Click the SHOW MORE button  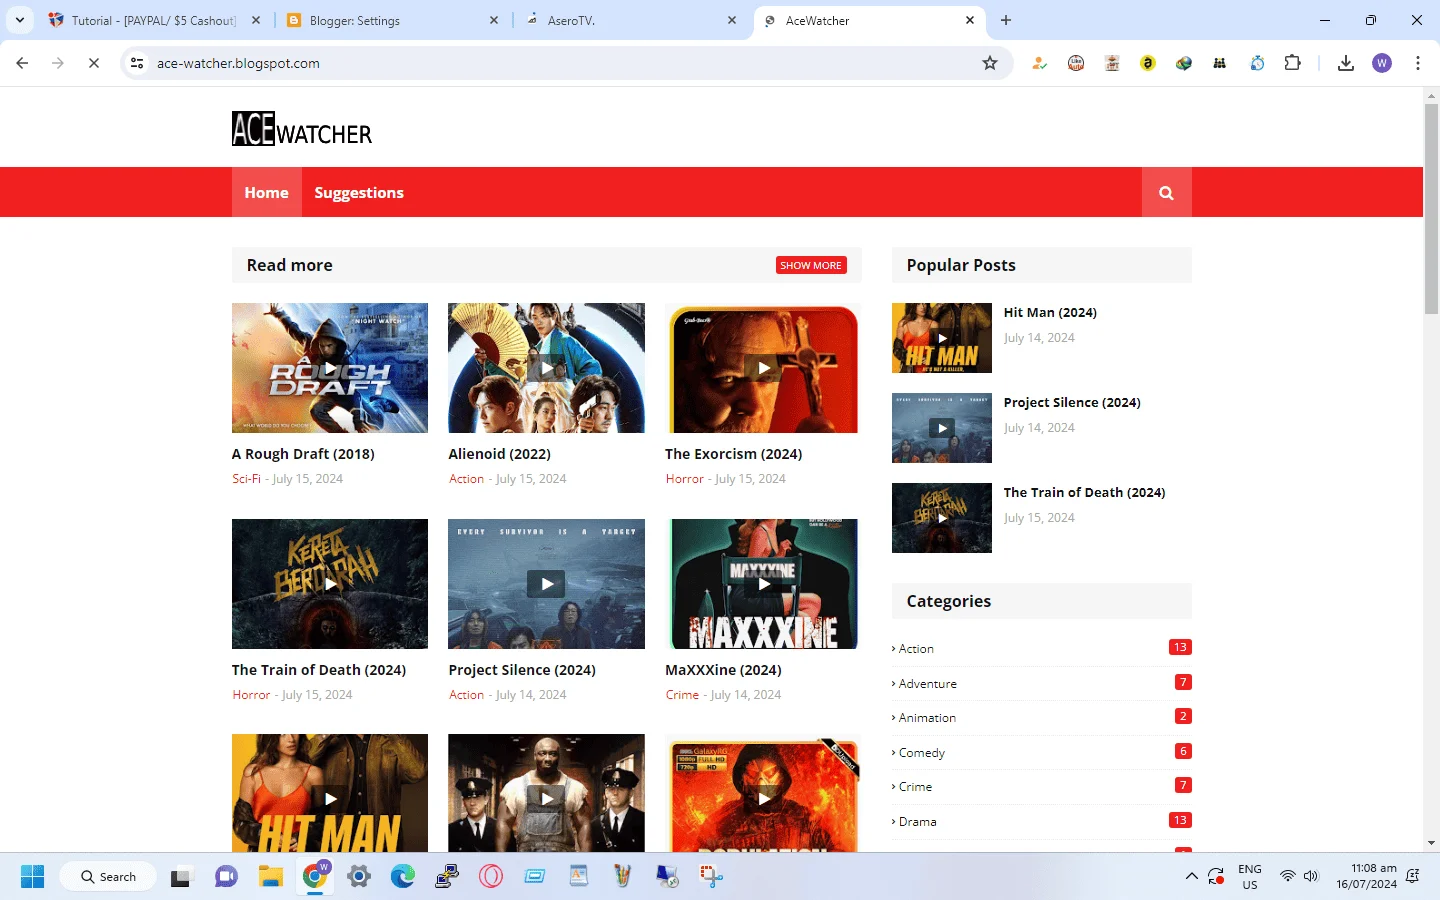click(811, 265)
